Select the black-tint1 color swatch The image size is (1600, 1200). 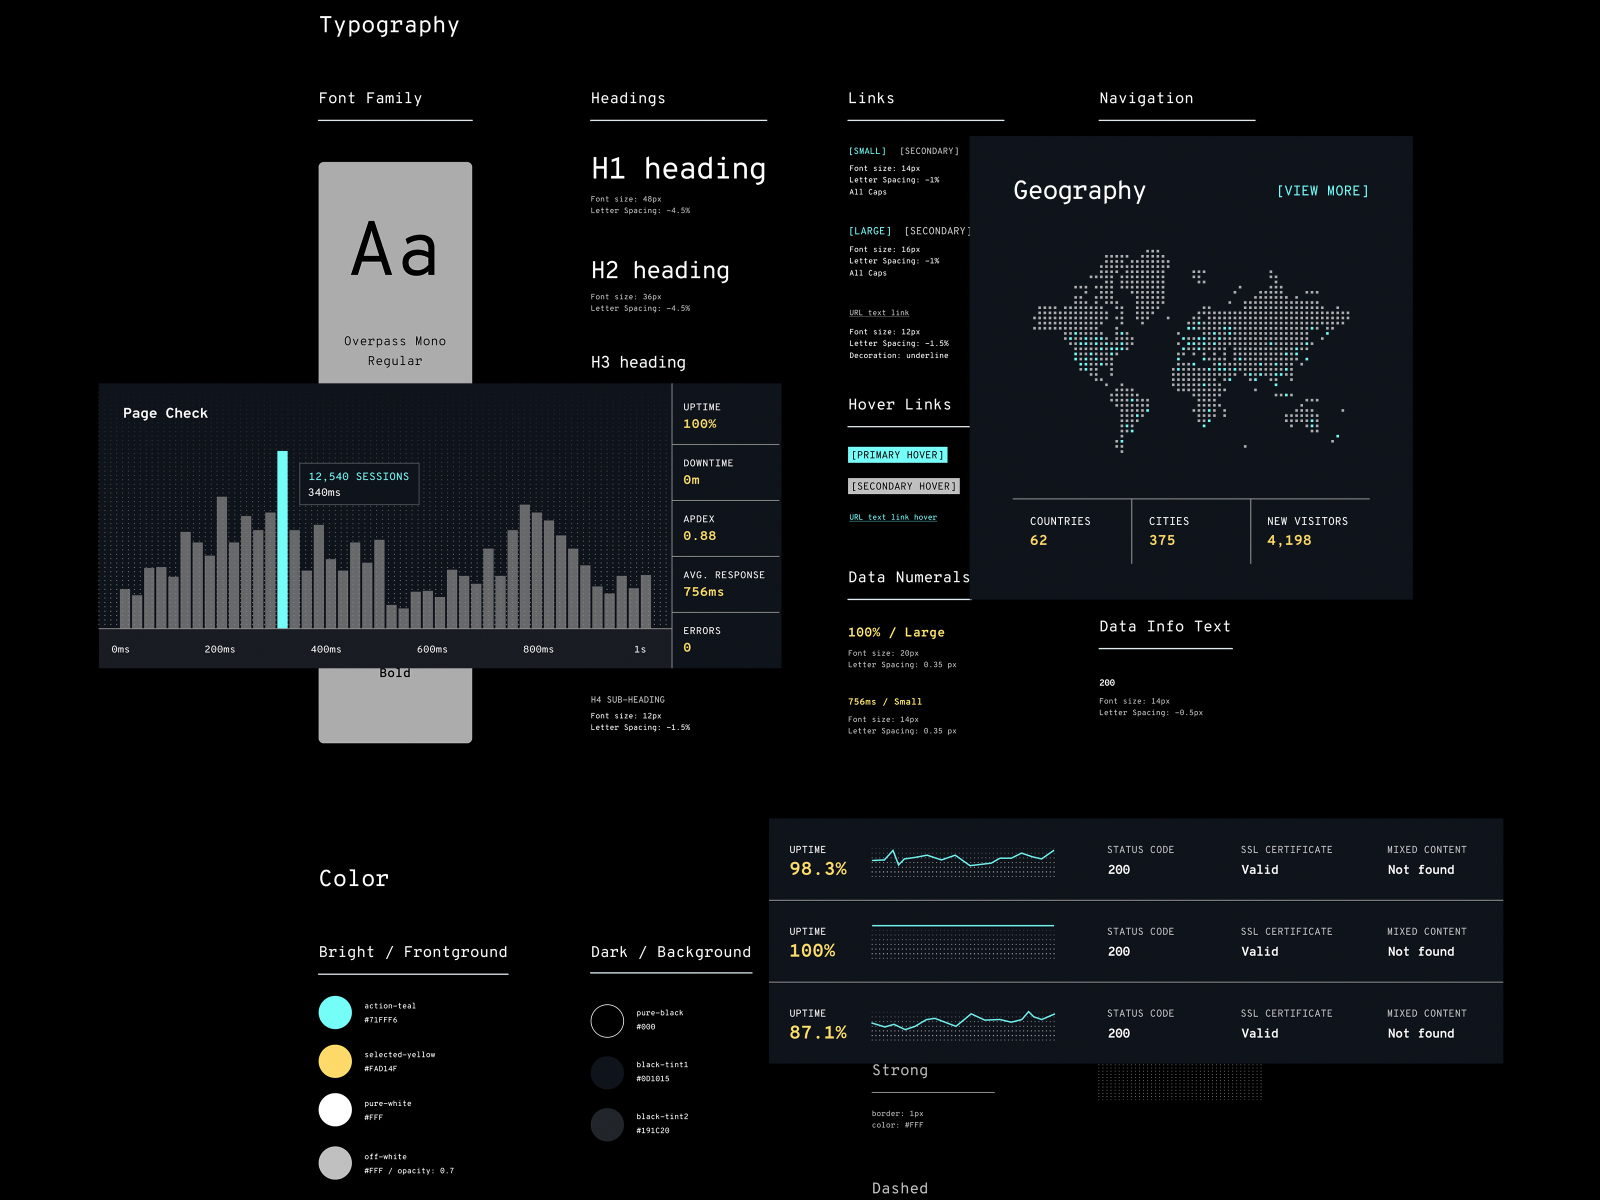point(607,1072)
